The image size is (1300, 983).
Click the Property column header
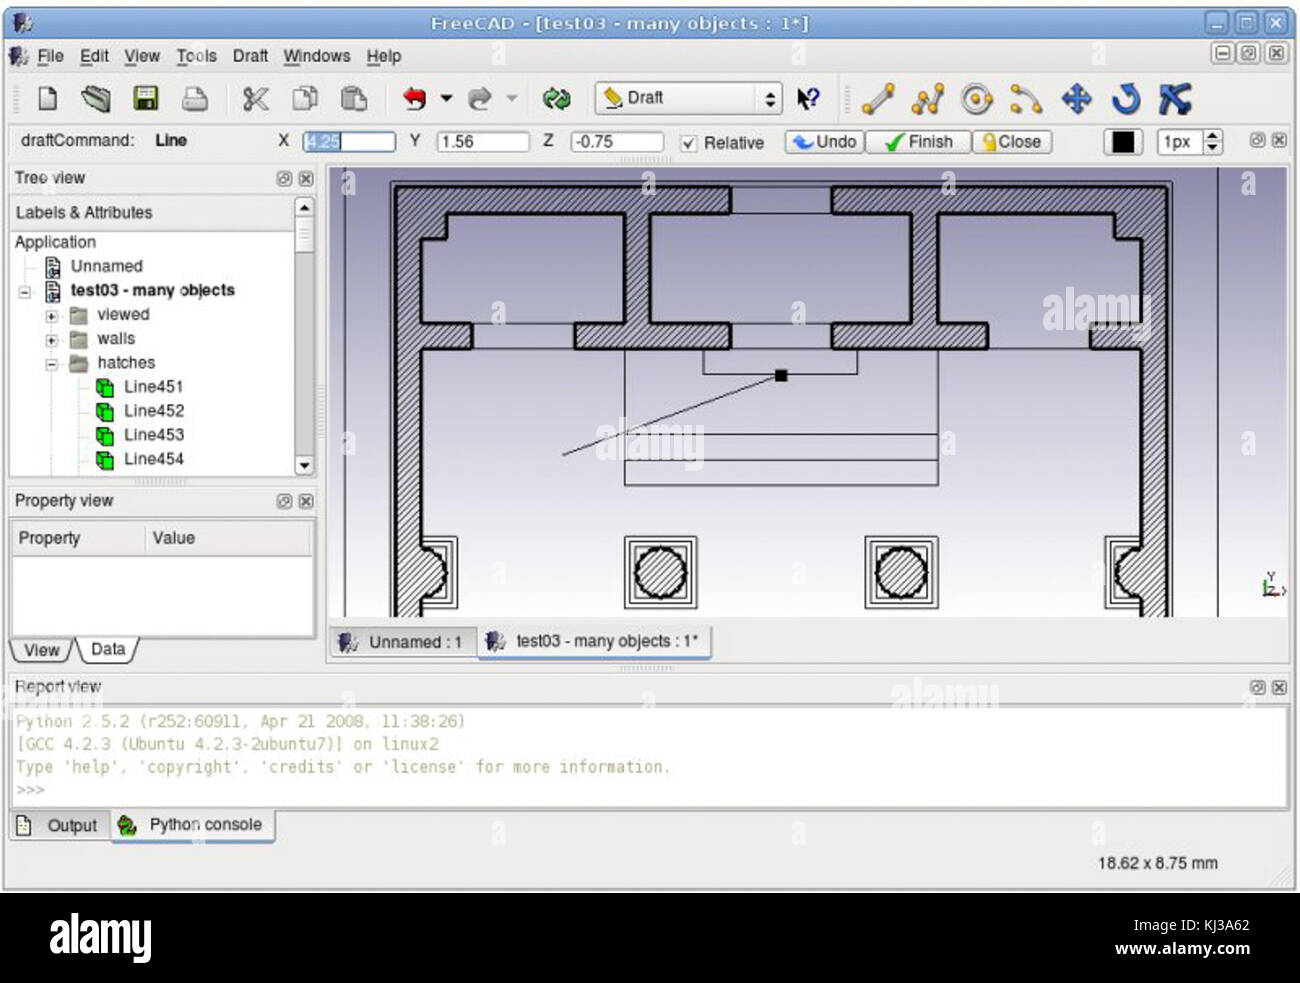(x=79, y=538)
